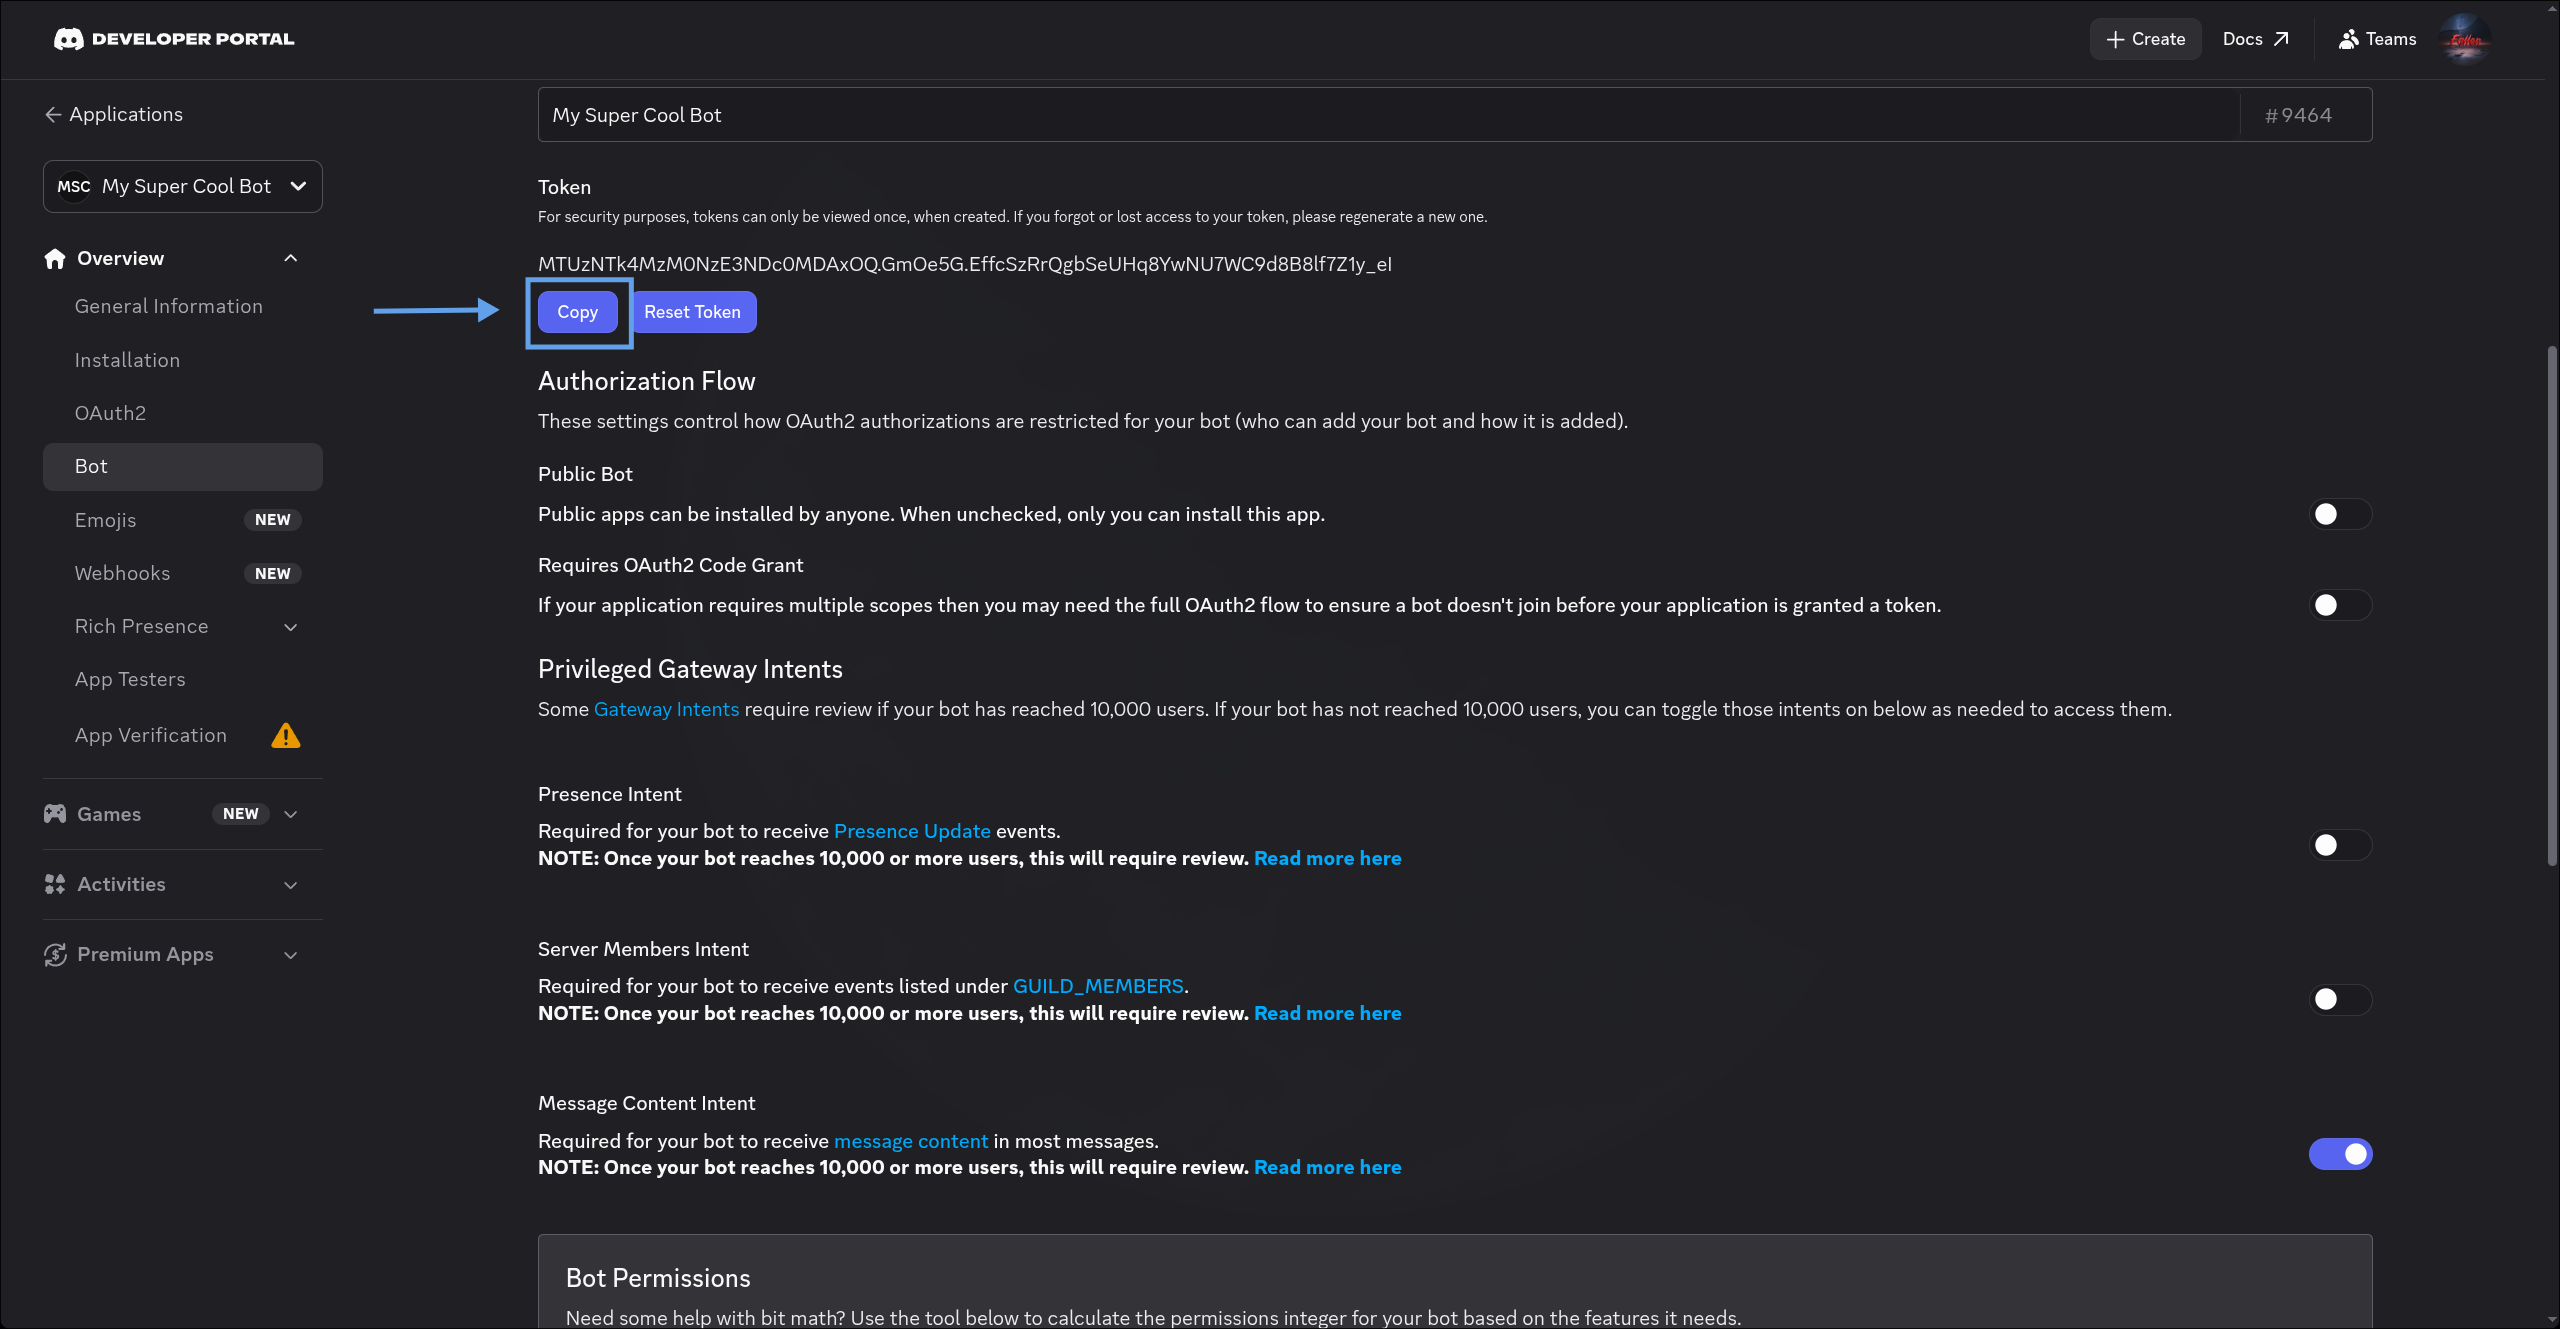Image resolution: width=2560 pixels, height=1329 pixels.
Task: Click the NEW badge next to Webhooks
Action: [273, 574]
